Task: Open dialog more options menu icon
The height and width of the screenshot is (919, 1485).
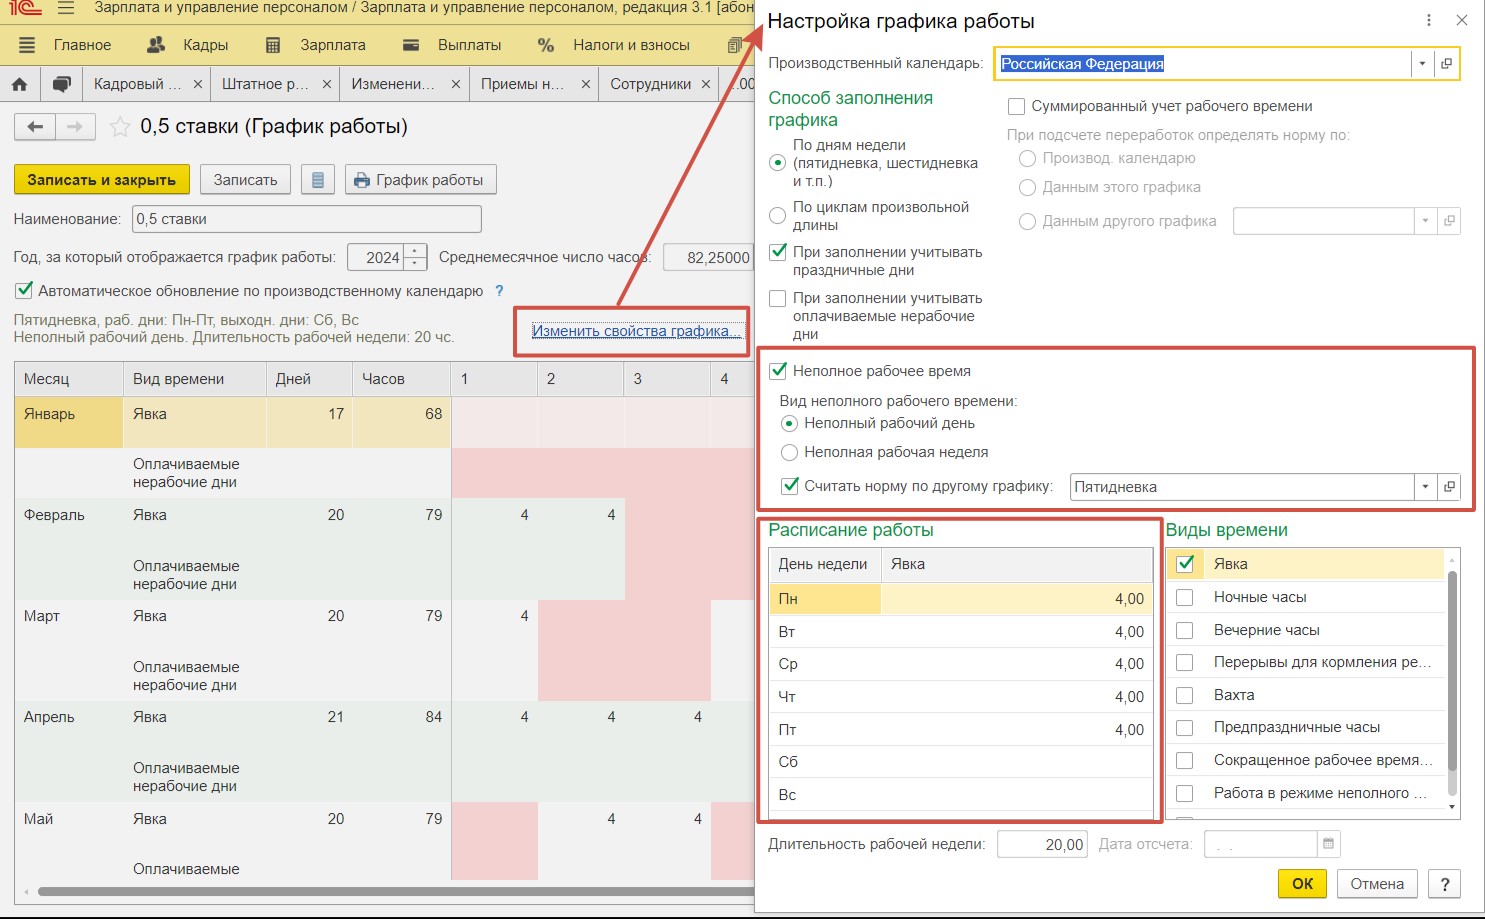Action: [1429, 20]
